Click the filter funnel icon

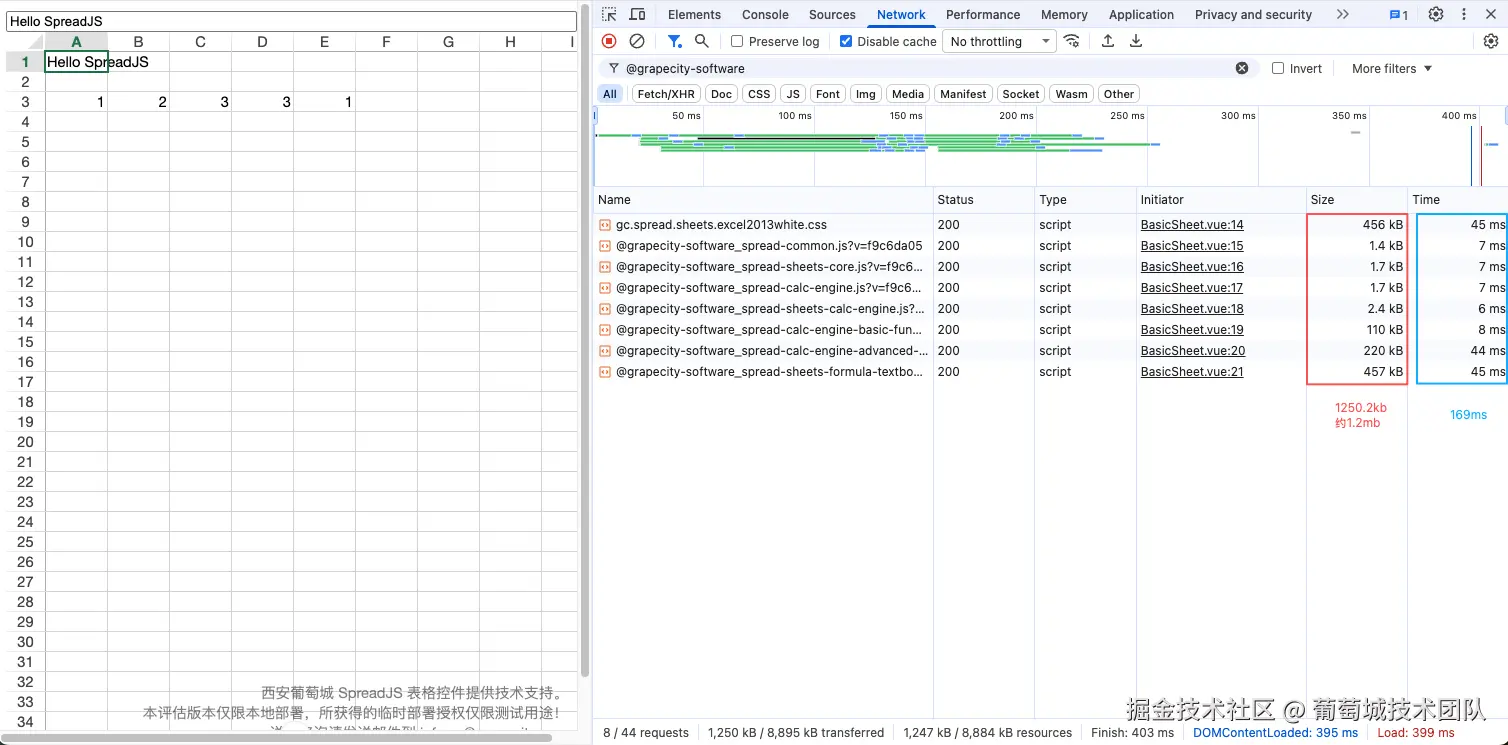click(674, 41)
